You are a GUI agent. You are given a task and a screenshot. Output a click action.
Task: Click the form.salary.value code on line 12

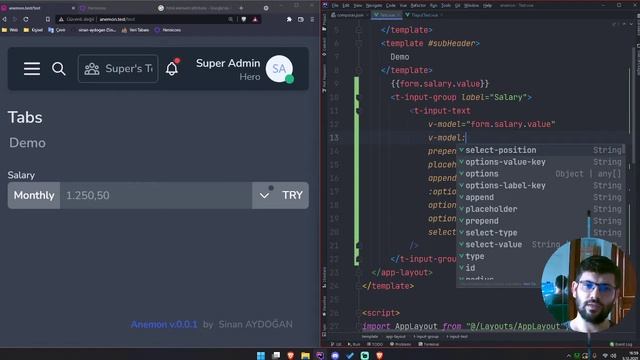[x=510, y=124]
